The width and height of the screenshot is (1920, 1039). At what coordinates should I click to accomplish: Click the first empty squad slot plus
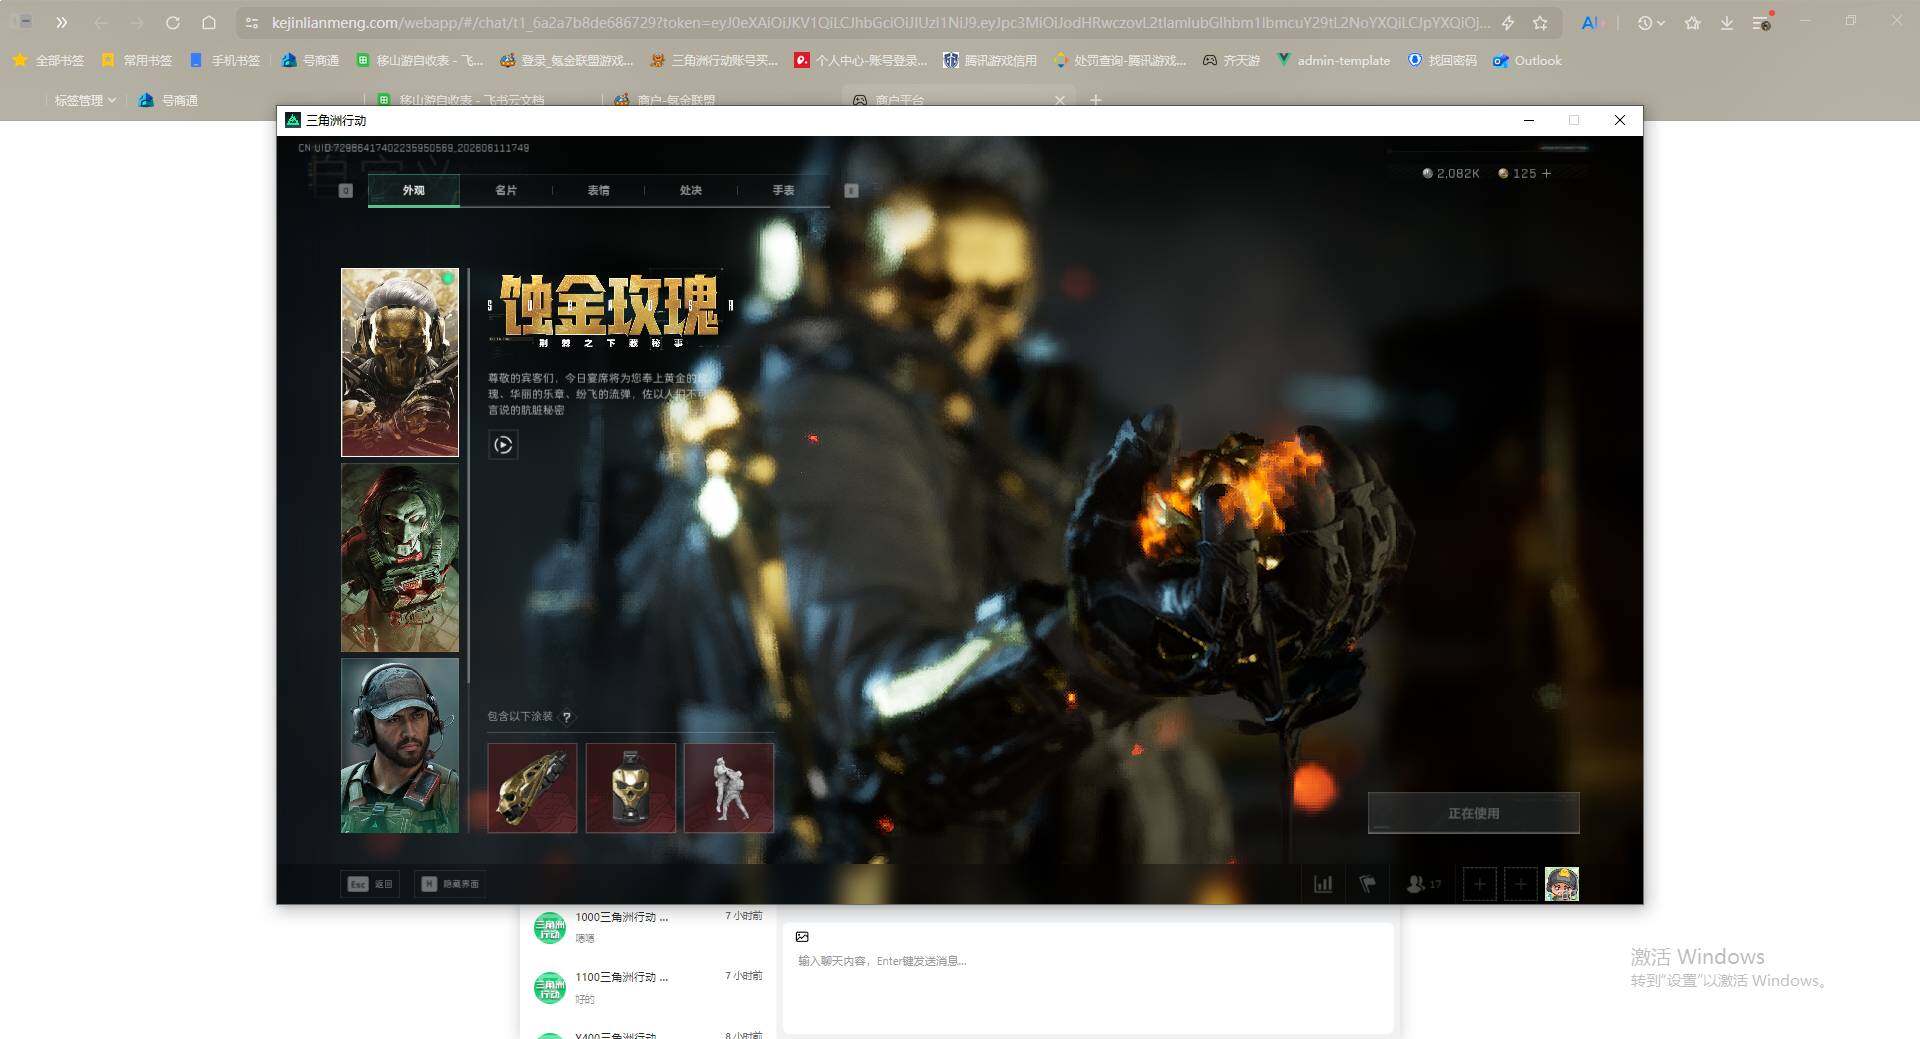click(1480, 884)
